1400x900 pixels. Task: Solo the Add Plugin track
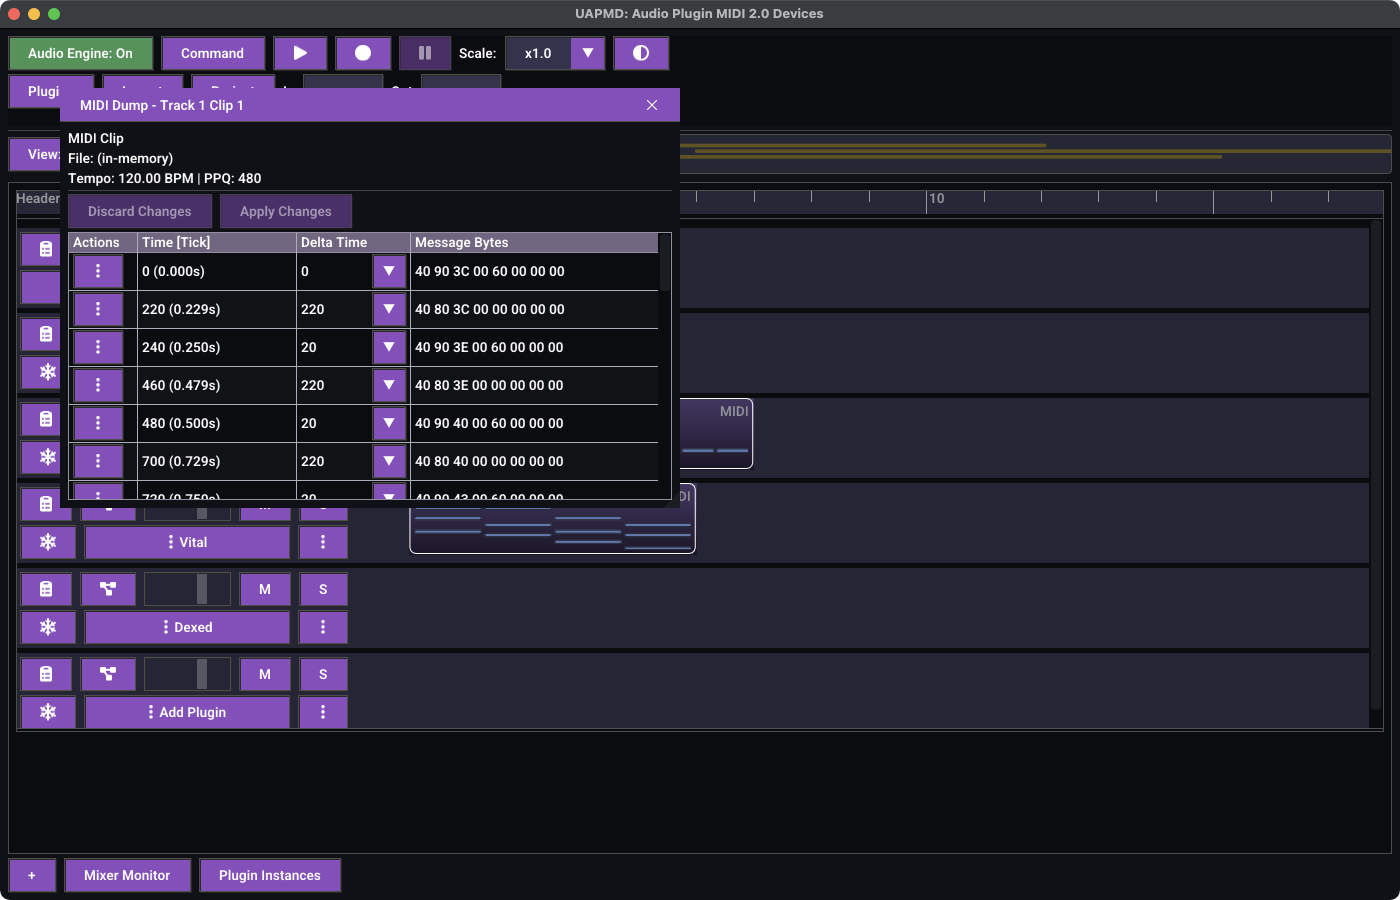click(x=323, y=674)
